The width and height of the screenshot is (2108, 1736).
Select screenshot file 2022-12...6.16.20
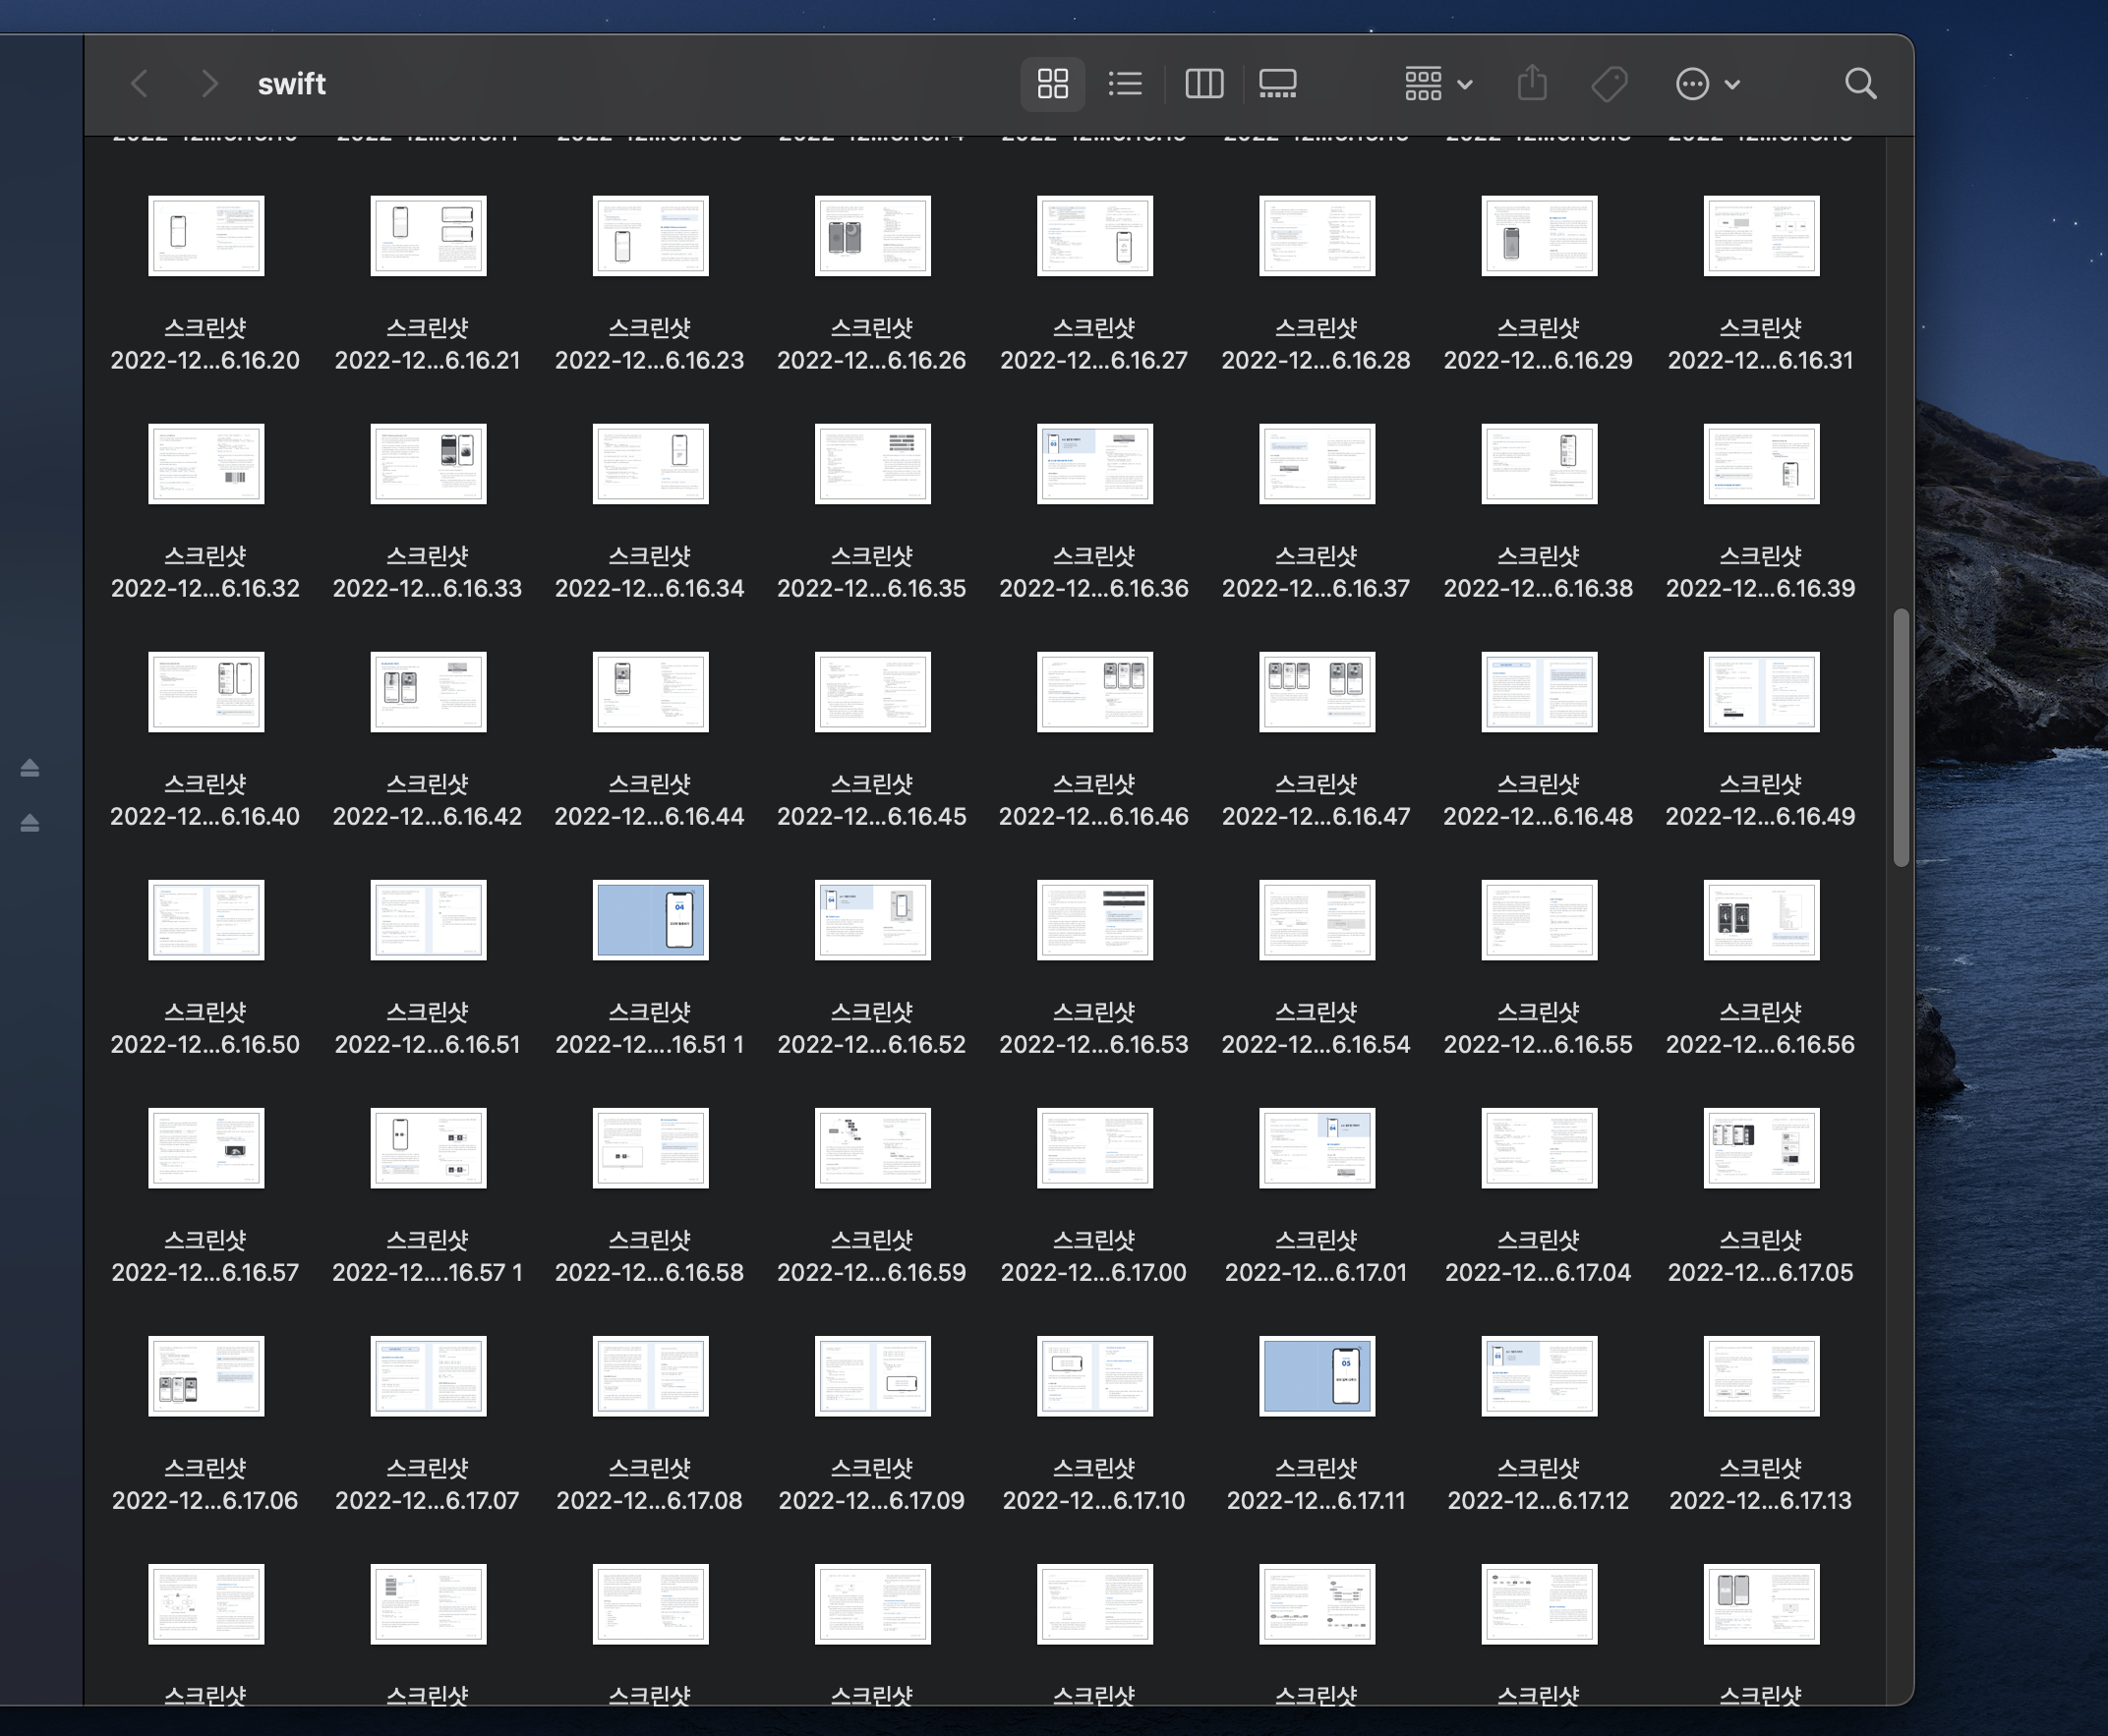coord(206,236)
